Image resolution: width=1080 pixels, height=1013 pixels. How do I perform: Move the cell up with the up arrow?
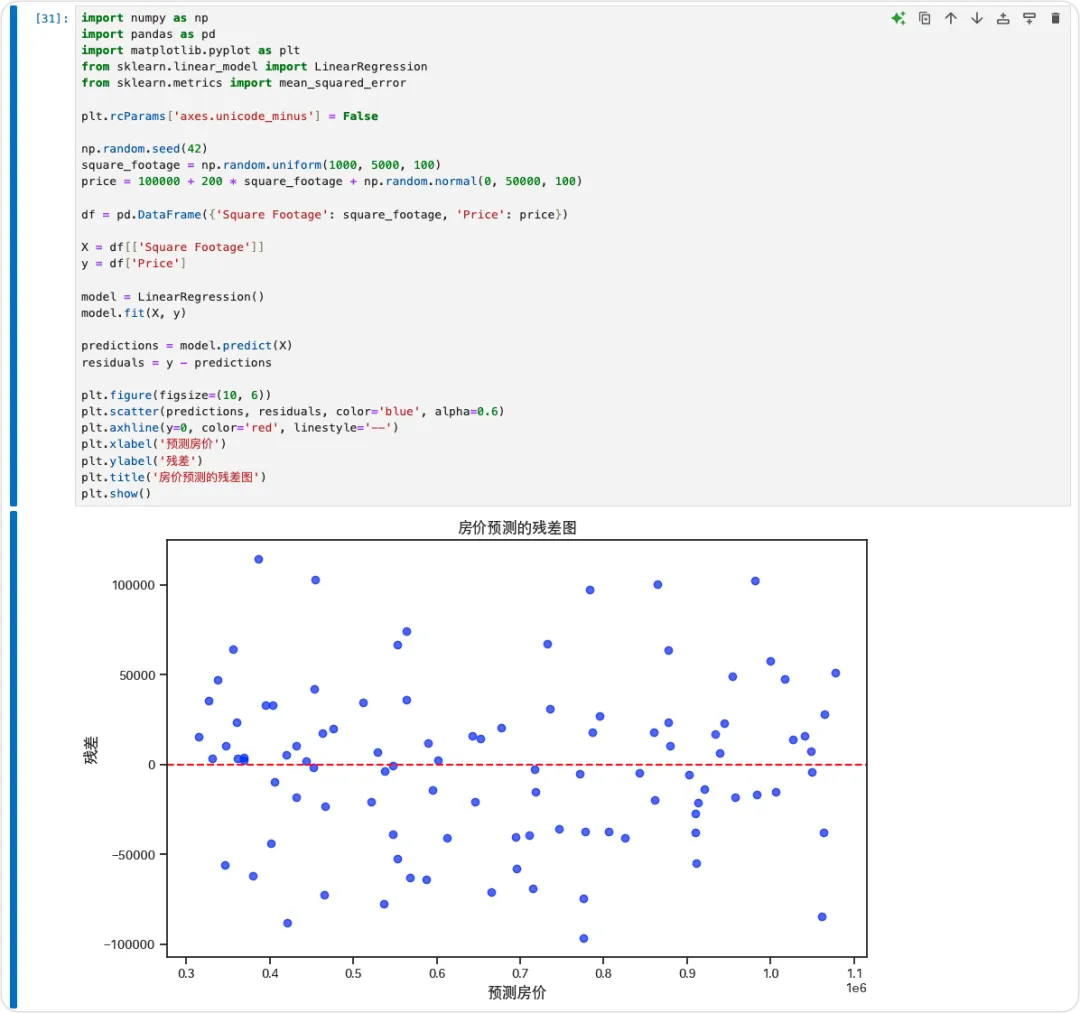(x=951, y=19)
